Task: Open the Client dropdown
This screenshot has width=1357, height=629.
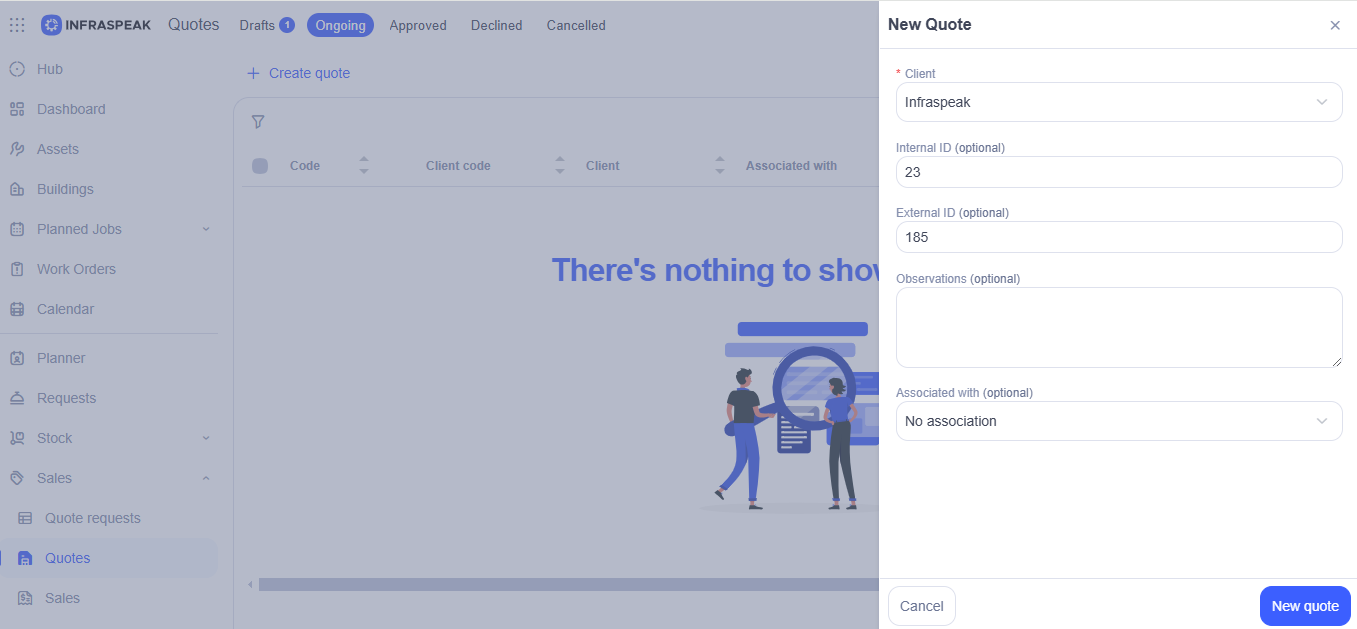Action: 1119,102
